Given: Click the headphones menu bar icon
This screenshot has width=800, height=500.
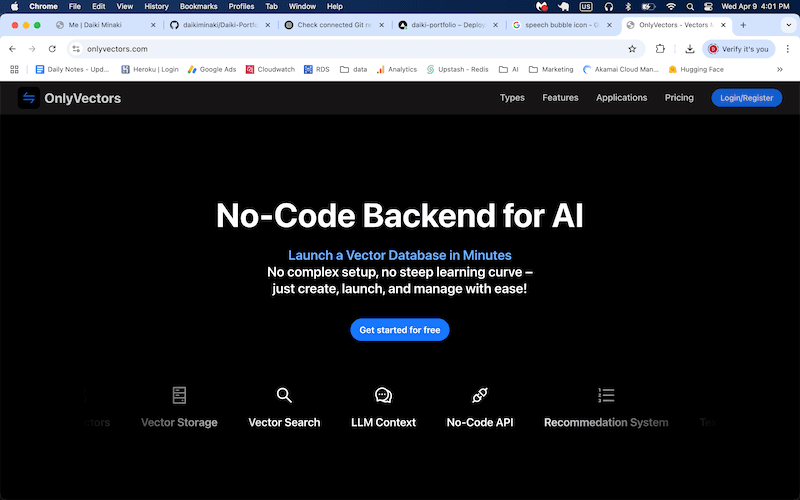Looking at the screenshot, I should click(x=608, y=7).
